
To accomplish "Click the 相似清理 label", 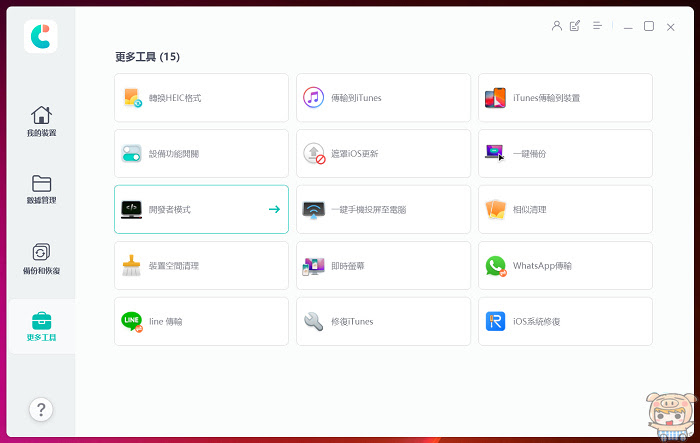I will click(x=529, y=210).
